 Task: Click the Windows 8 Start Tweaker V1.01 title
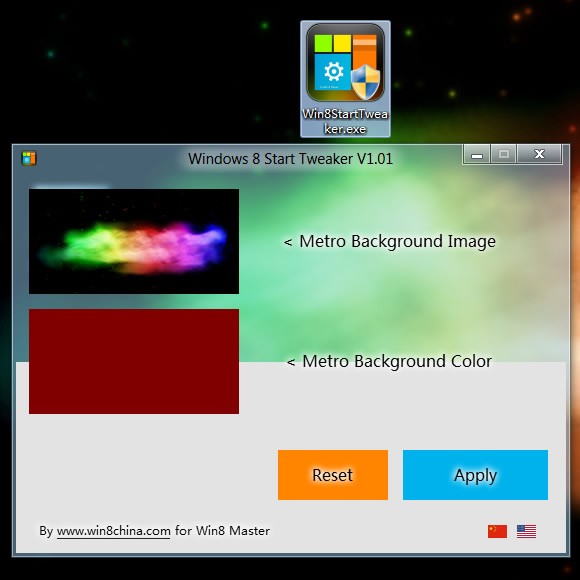290,159
